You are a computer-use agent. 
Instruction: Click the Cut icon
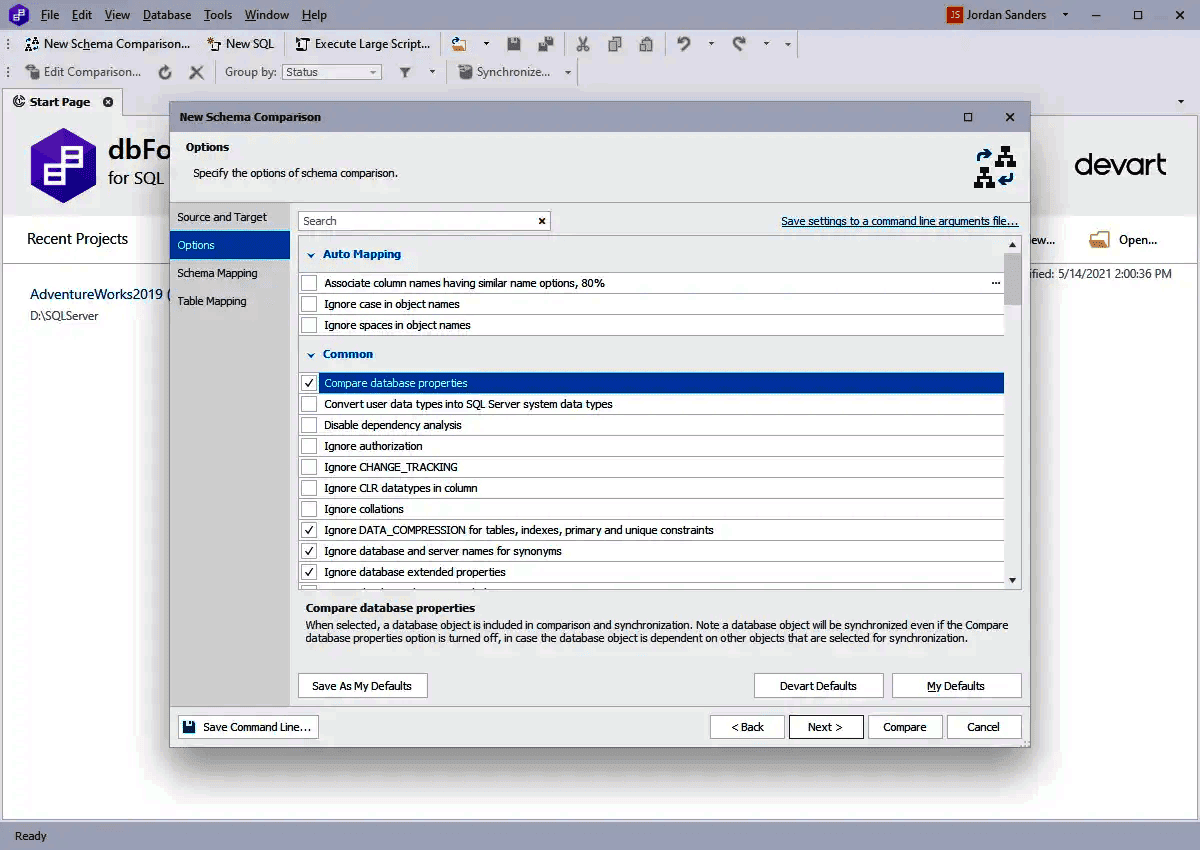click(x=583, y=44)
